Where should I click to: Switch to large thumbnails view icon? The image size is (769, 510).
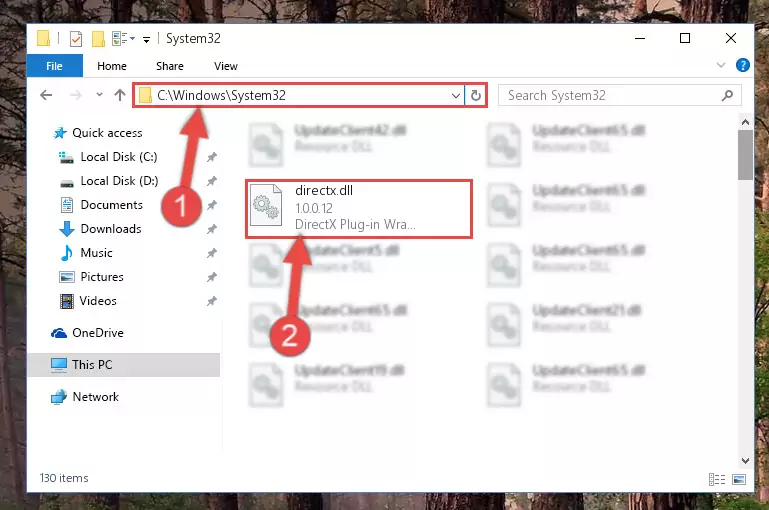coord(739,479)
